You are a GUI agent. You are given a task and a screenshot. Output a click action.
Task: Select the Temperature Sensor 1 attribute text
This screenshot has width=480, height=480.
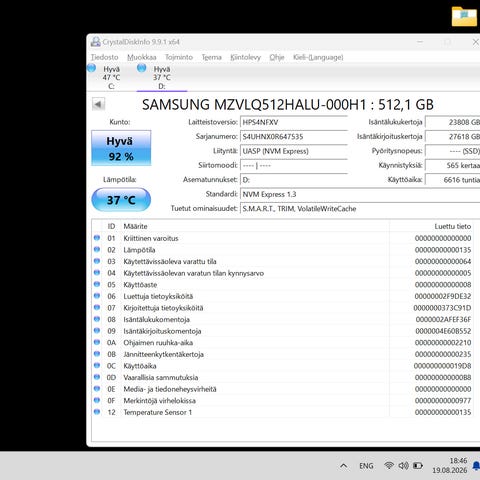tap(158, 412)
